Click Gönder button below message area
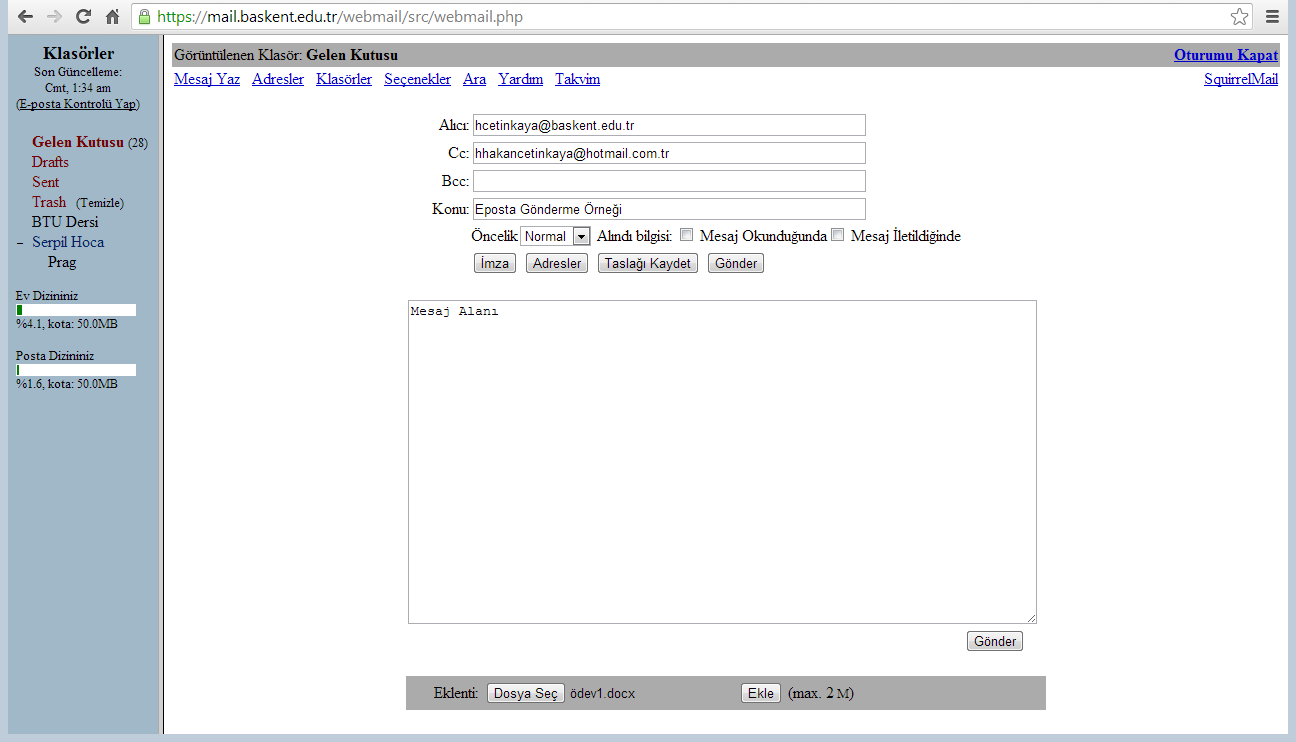Screen dimensions: 1296x742 click(995, 641)
